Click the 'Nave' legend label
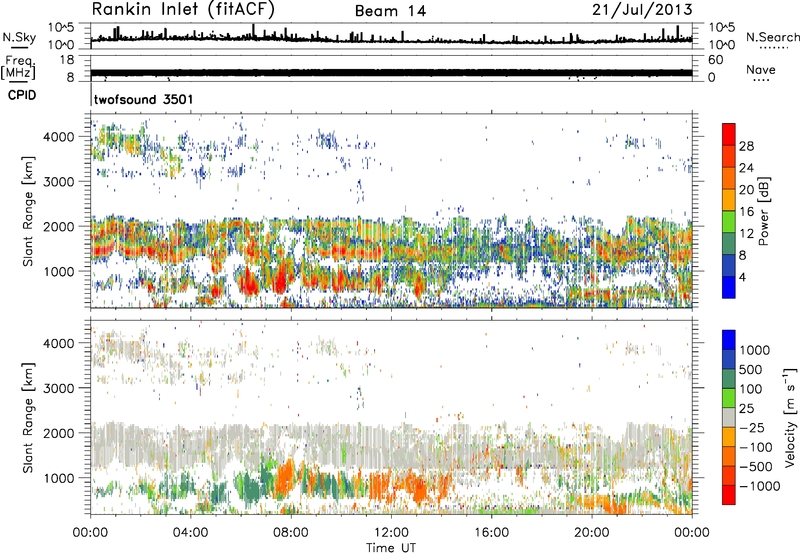800x554 pixels. coord(761,70)
